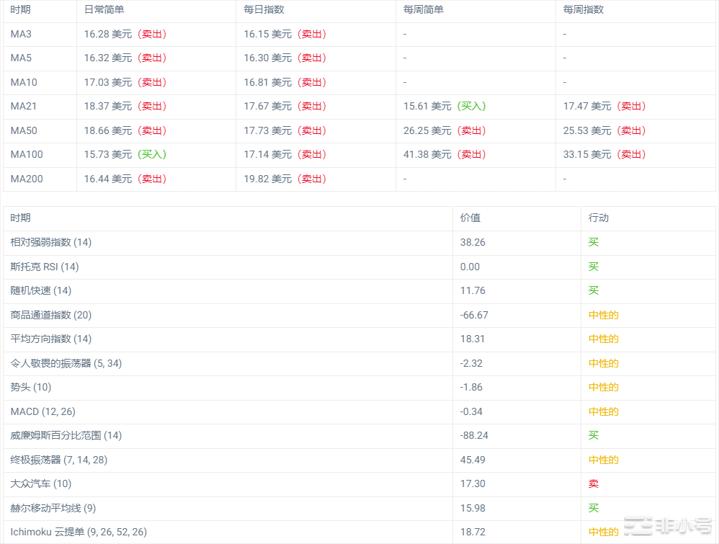Image resolution: width=719 pixels, height=544 pixels.
Task: Click the red 卖 action for 大众汽车 (10)
Action: tap(594, 484)
